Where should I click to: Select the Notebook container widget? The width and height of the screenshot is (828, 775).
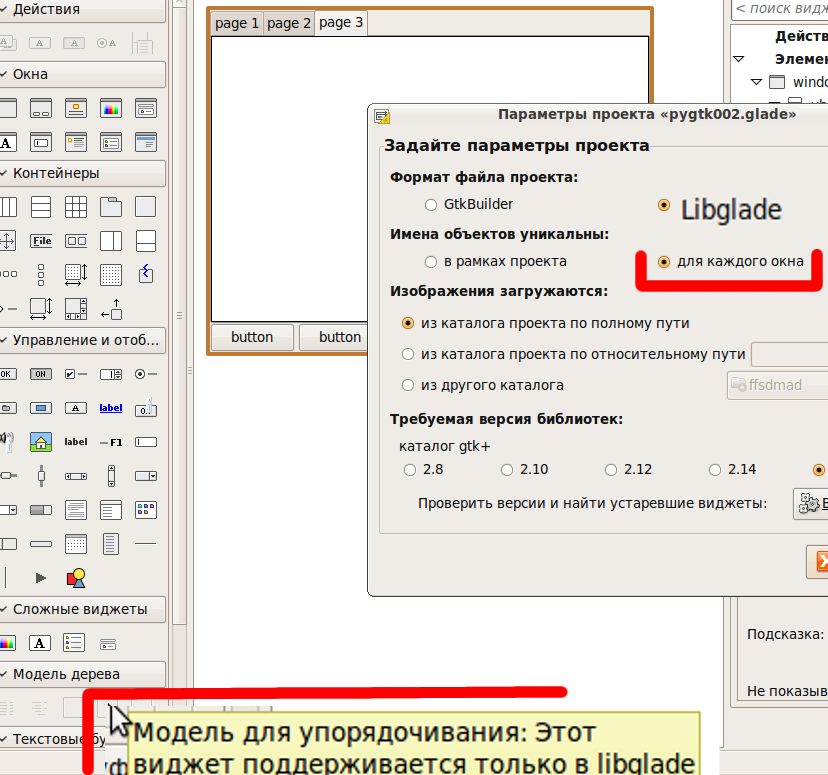[x=111, y=207]
